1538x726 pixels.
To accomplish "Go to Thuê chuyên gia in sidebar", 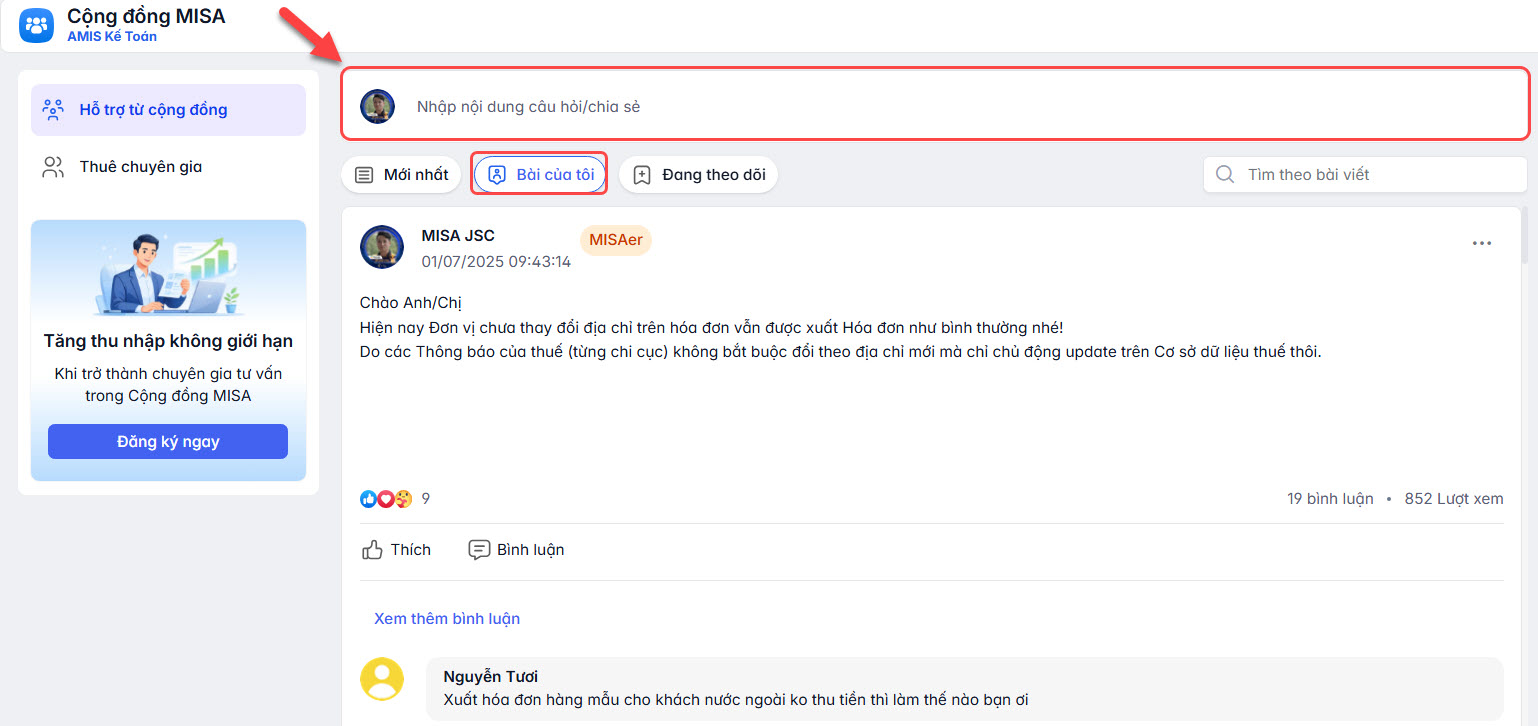I will (x=140, y=167).
